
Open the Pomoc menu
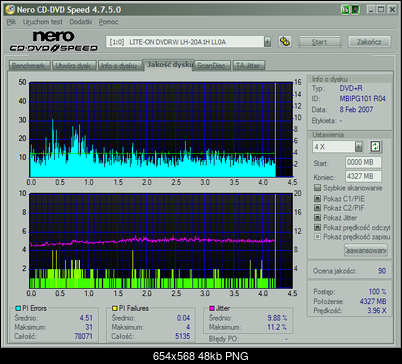[108, 22]
